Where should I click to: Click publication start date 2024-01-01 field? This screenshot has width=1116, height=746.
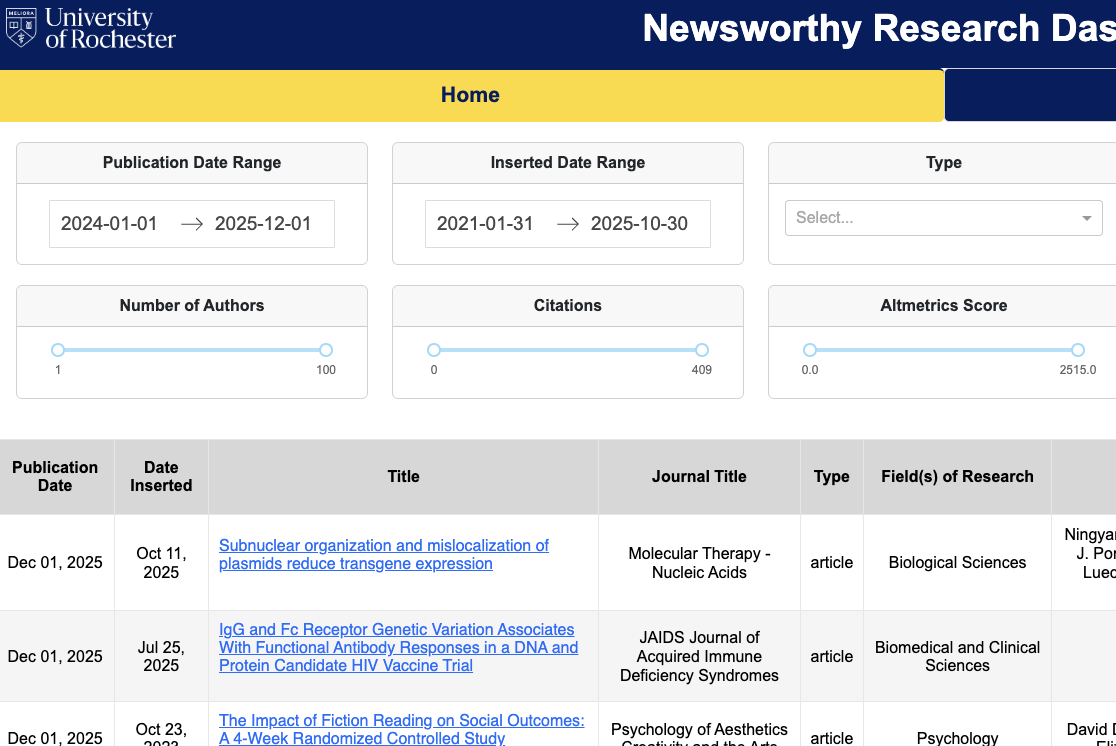pos(109,224)
